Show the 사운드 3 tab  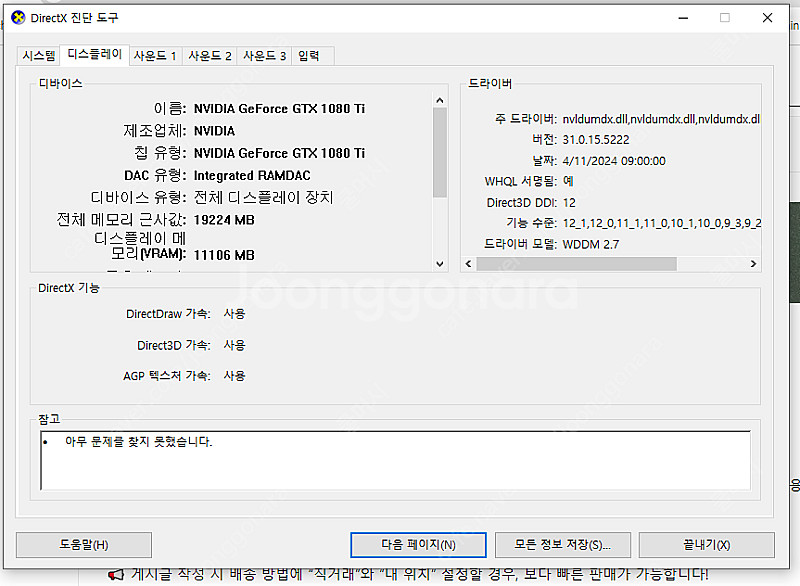click(265, 56)
